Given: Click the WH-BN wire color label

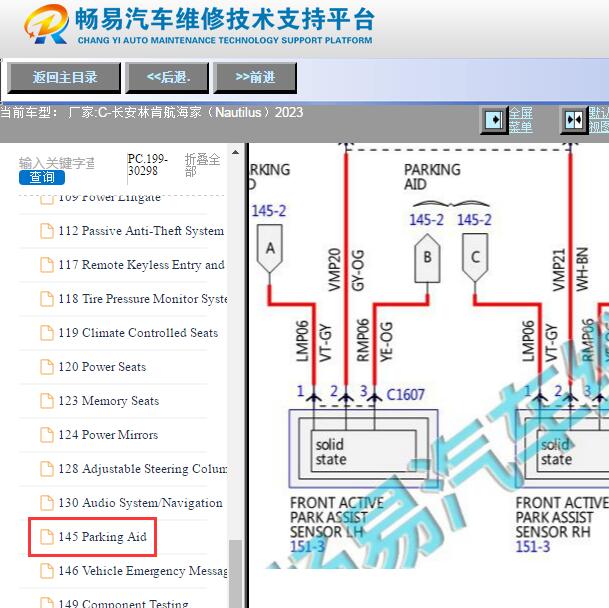Looking at the screenshot, I should pos(582,269).
